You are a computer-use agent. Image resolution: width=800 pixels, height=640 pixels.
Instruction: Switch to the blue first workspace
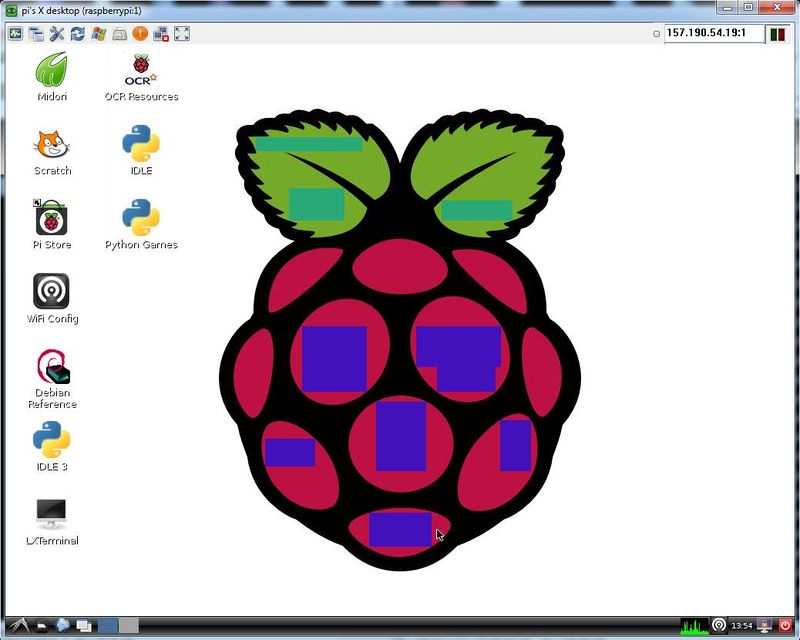click(x=108, y=626)
